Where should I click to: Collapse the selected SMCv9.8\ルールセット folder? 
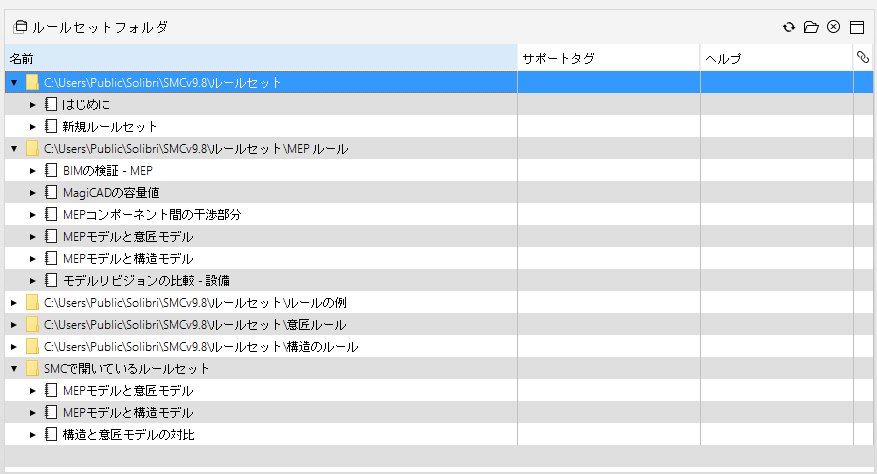click(x=14, y=83)
